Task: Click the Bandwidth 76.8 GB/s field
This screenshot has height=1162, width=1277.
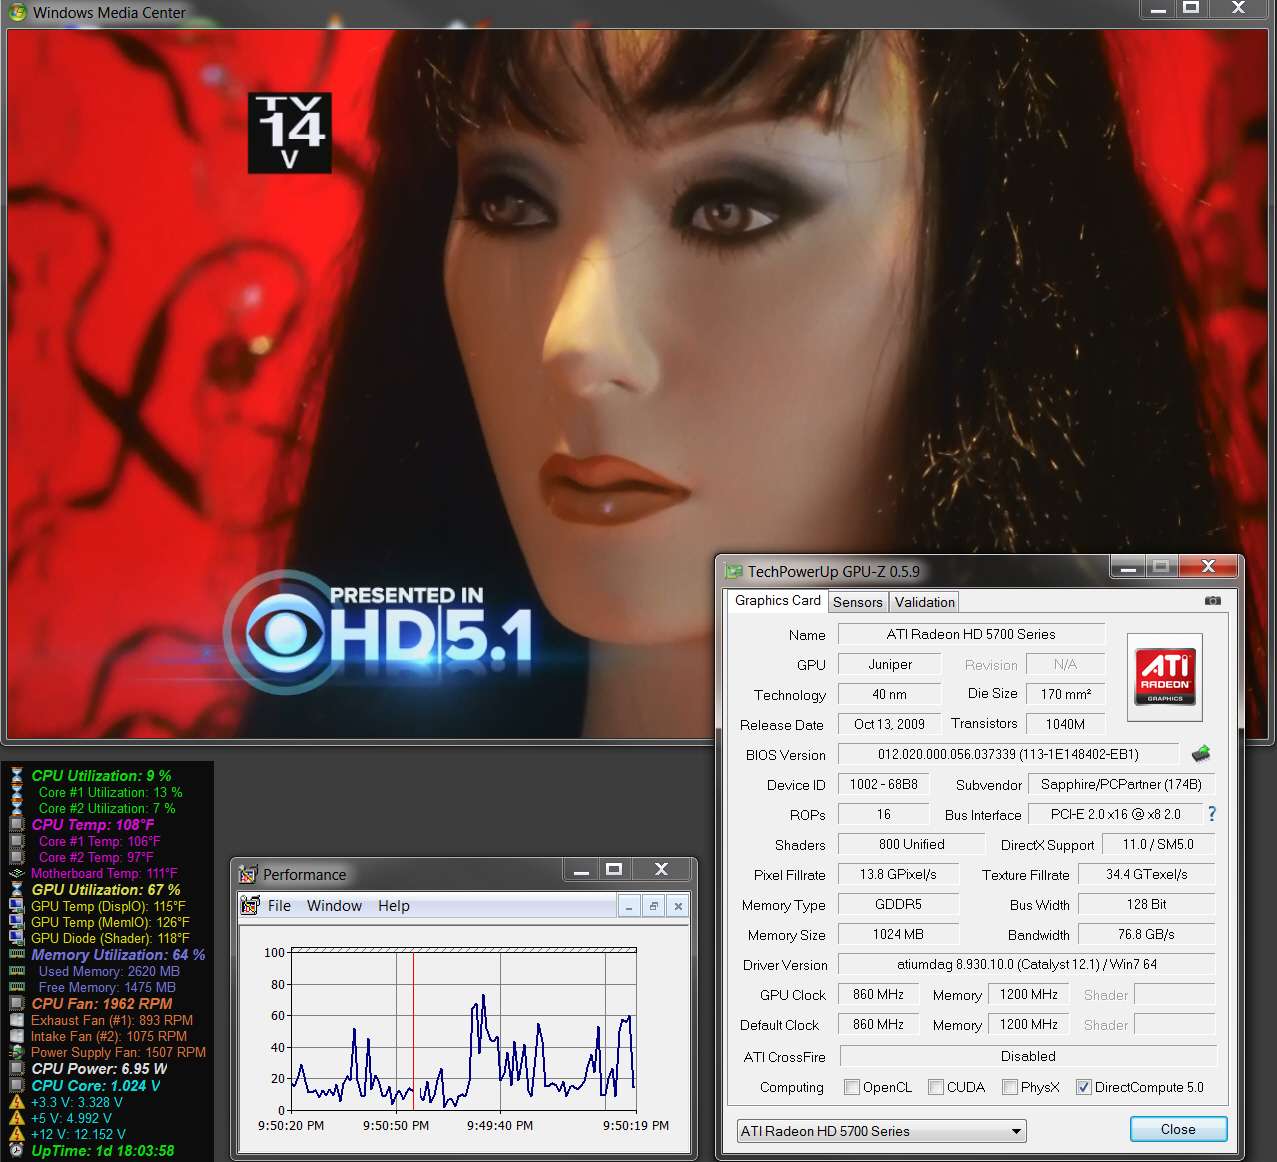Action: pyautogui.click(x=1146, y=934)
